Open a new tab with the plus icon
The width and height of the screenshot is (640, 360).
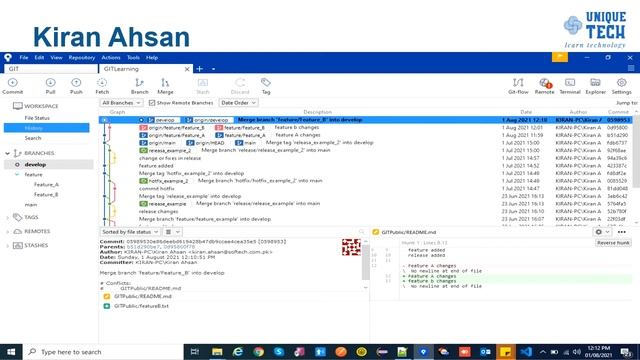coord(200,69)
